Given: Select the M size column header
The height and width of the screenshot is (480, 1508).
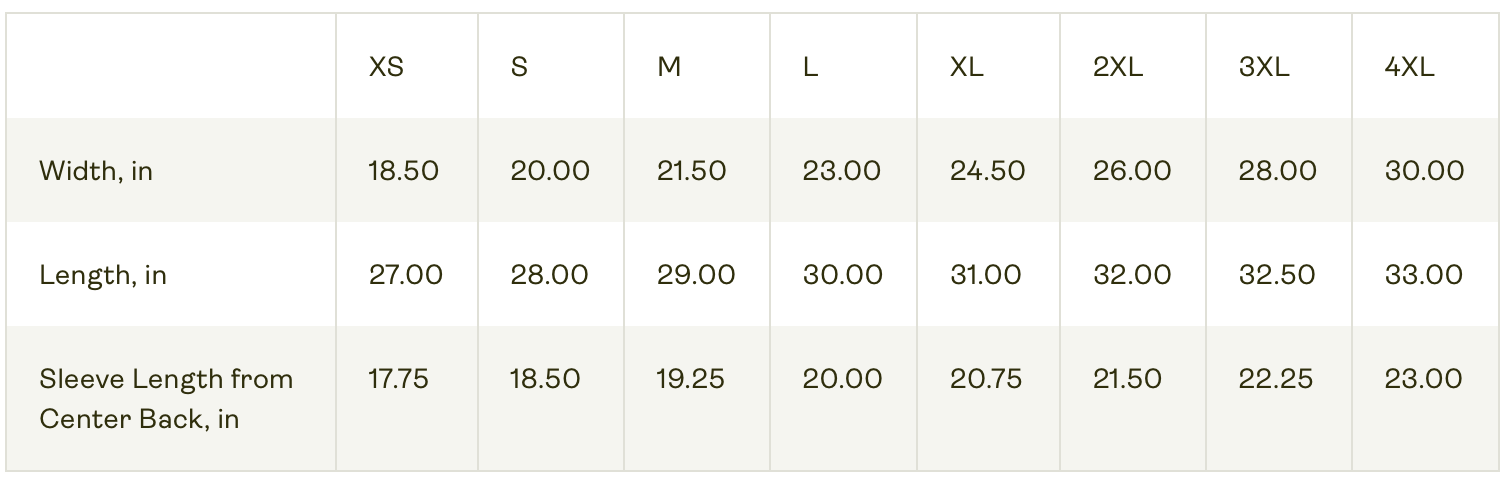Looking at the screenshot, I should point(669,67).
